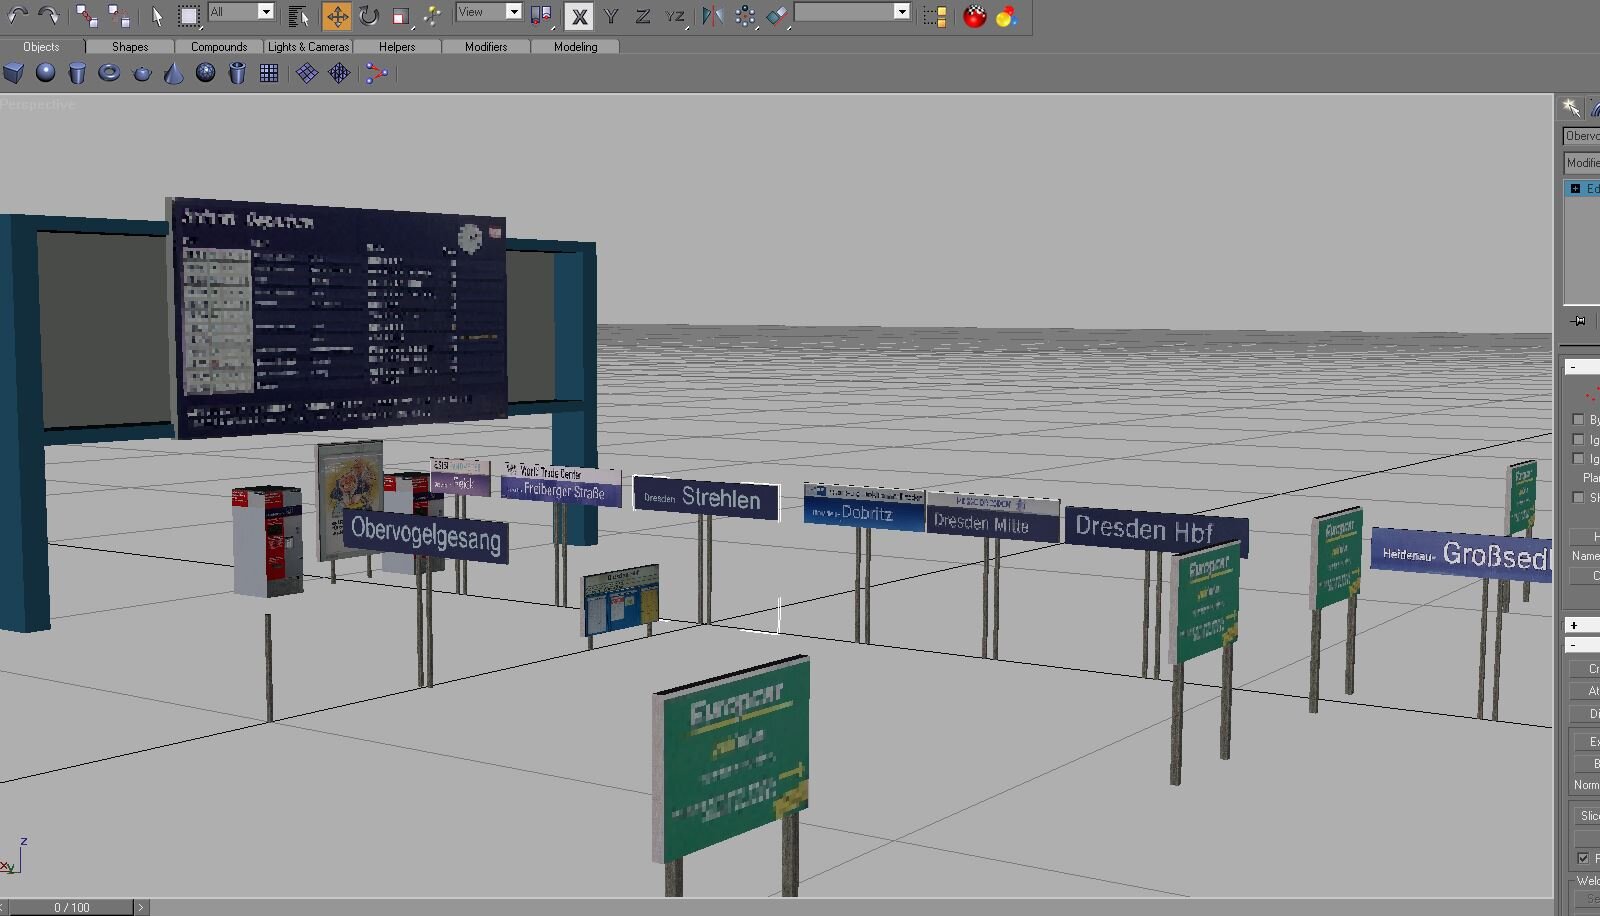The height and width of the screenshot is (916, 1600).
Task: Select the large departures board object
Action: (x=337, y=319)
